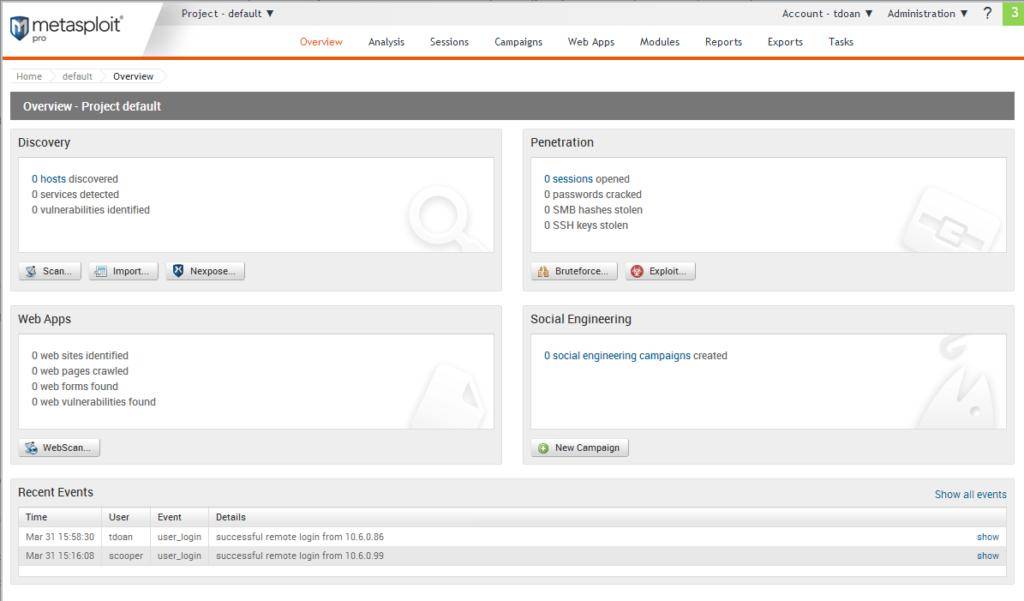1024x601 pixels.
Task: Open the green notifications badge
Action: point(1013,13)
